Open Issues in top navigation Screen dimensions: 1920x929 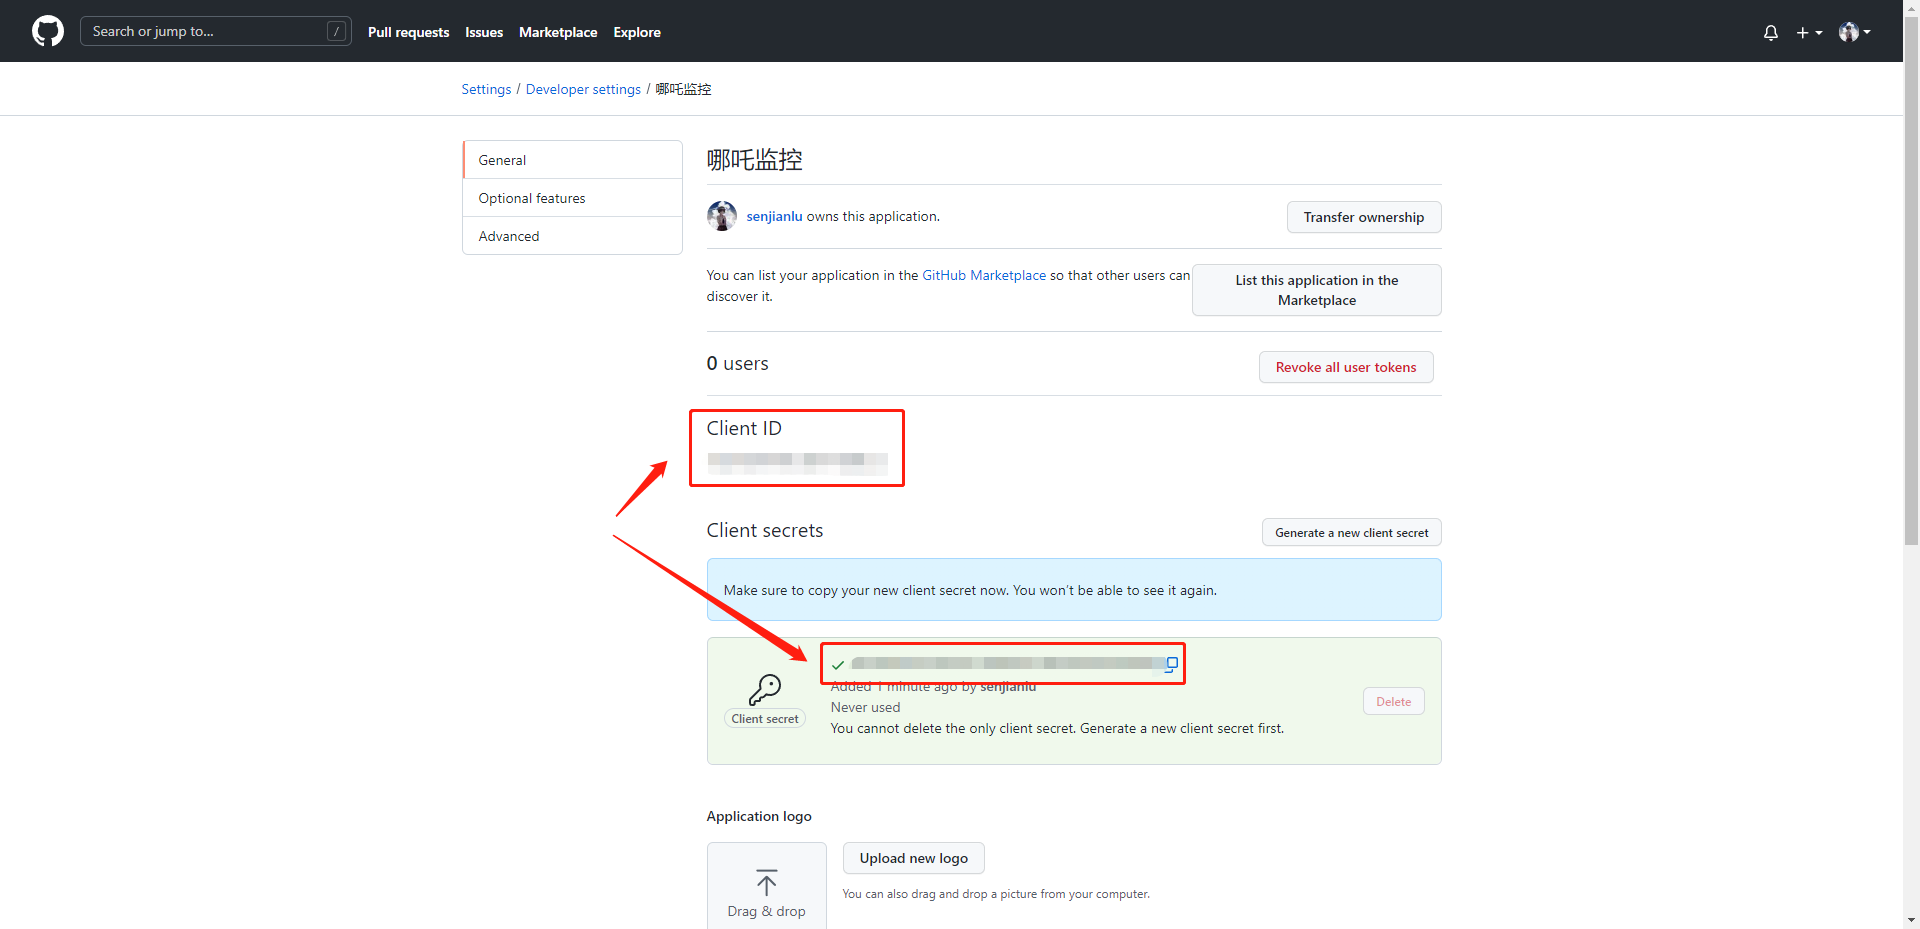[x=484, y=32]
